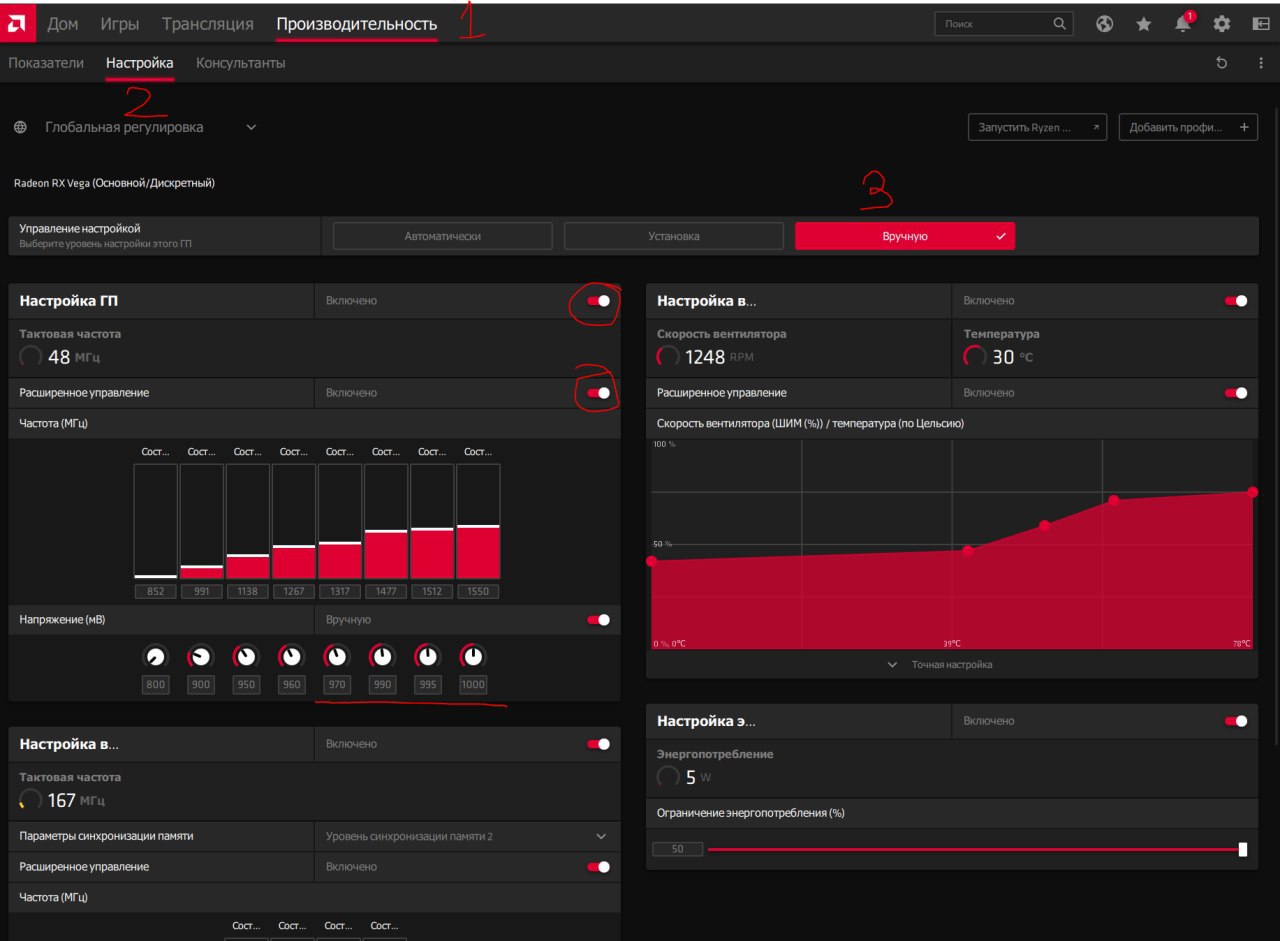Open the Трансляция tab
Image resolution: width=1280 pixels, height=941 pixels.
click(208, 24)
